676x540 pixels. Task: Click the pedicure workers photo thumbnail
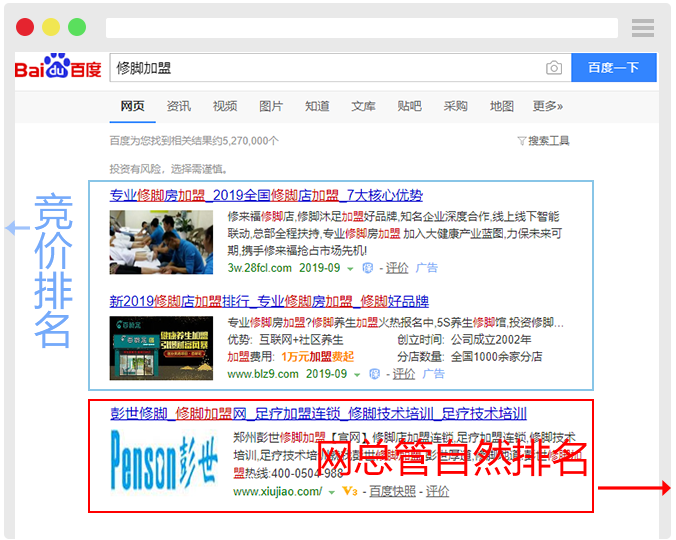point(161,242)
